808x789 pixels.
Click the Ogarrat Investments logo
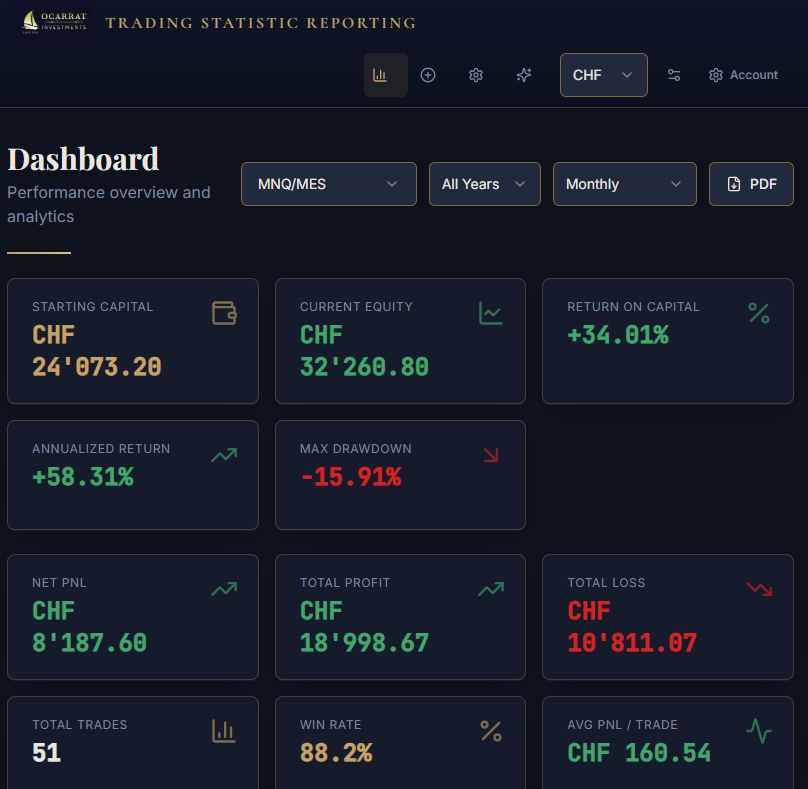[54, 22]
